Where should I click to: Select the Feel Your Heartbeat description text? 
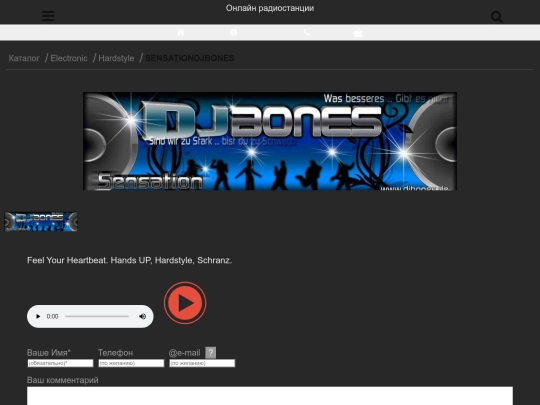coord(129,260)
